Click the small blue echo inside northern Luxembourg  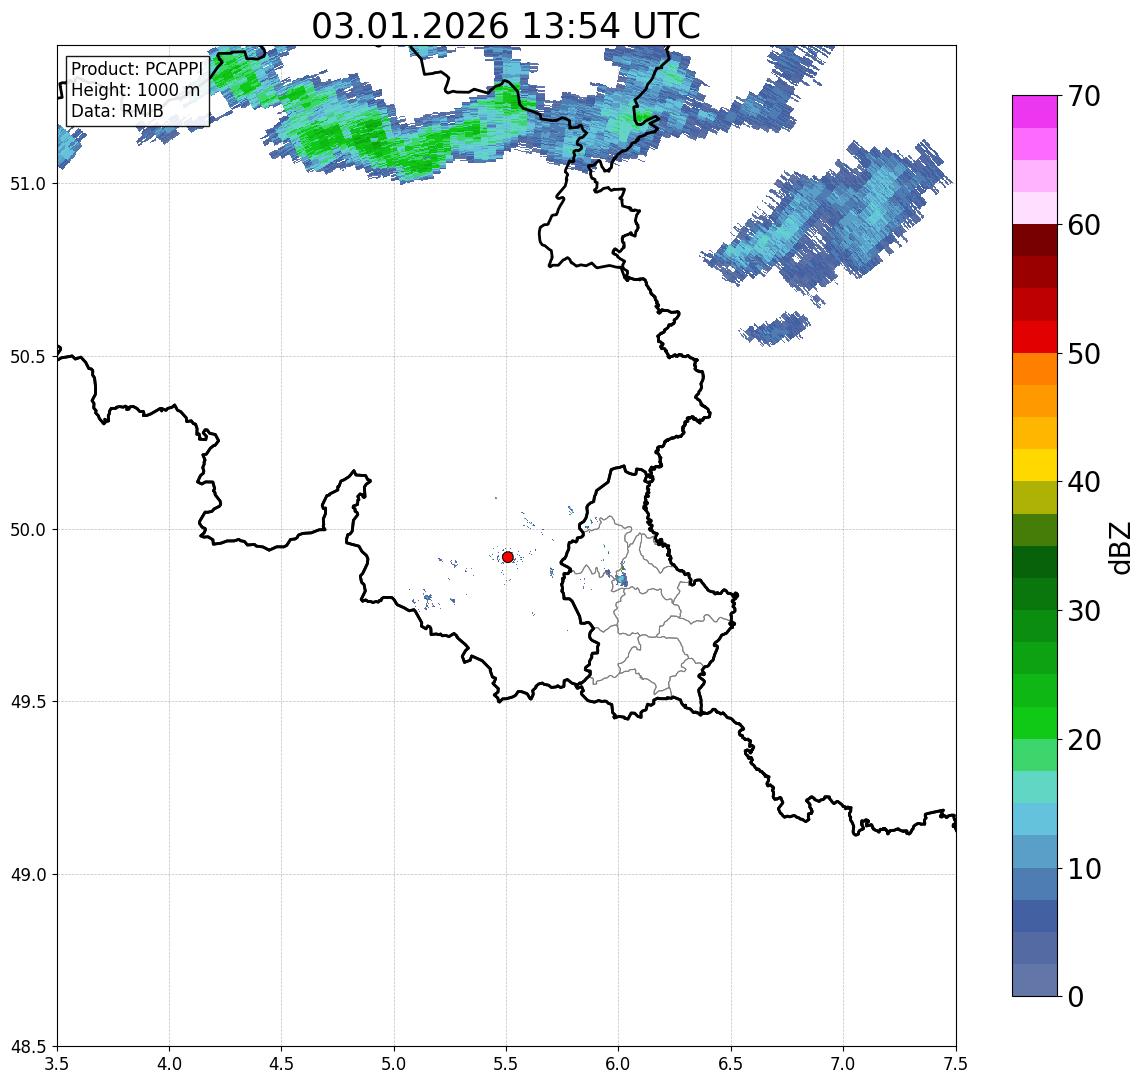(621, 579)
